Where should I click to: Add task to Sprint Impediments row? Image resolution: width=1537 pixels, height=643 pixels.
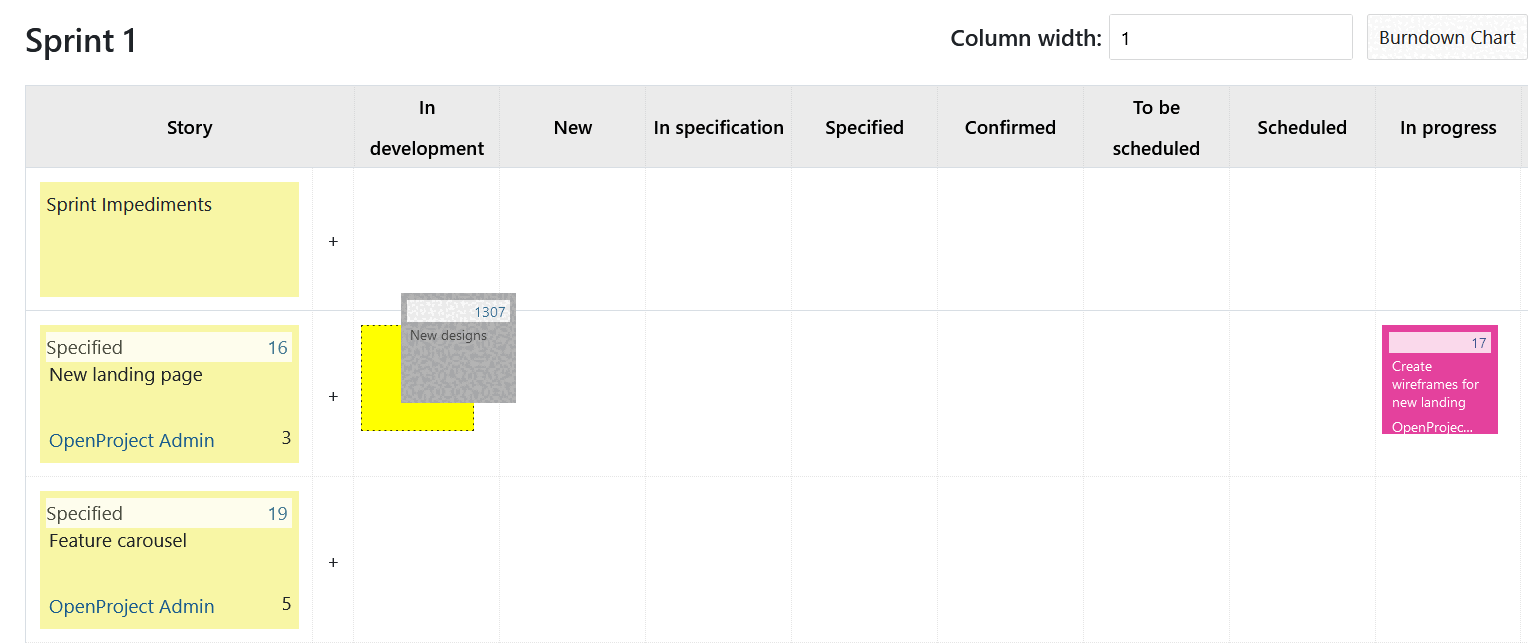click(333, 241)
